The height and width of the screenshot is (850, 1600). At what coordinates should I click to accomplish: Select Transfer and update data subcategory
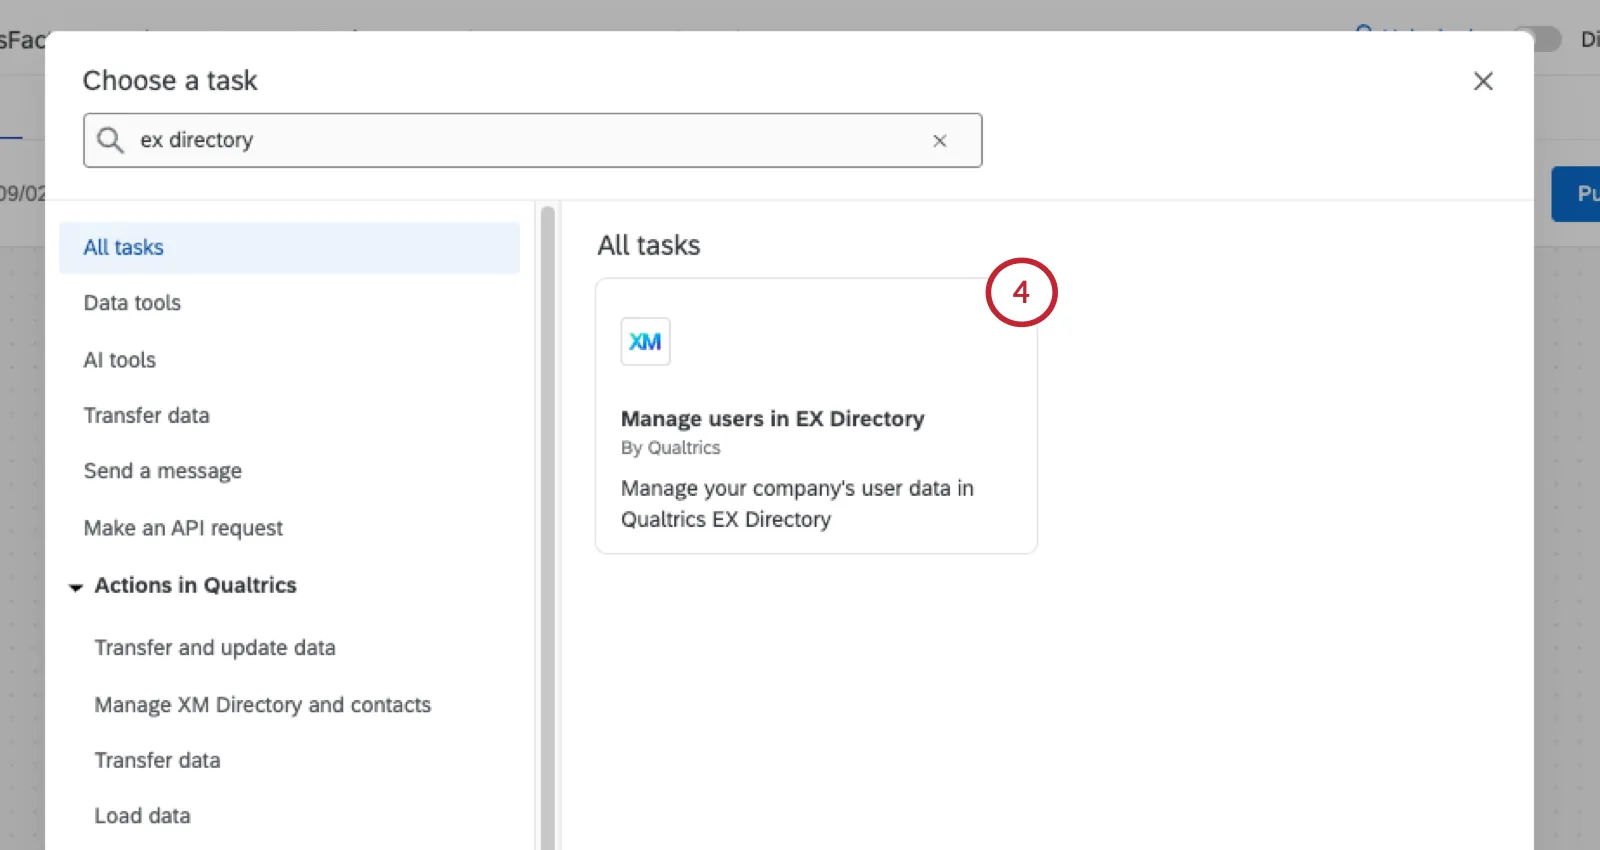point(215,648)
